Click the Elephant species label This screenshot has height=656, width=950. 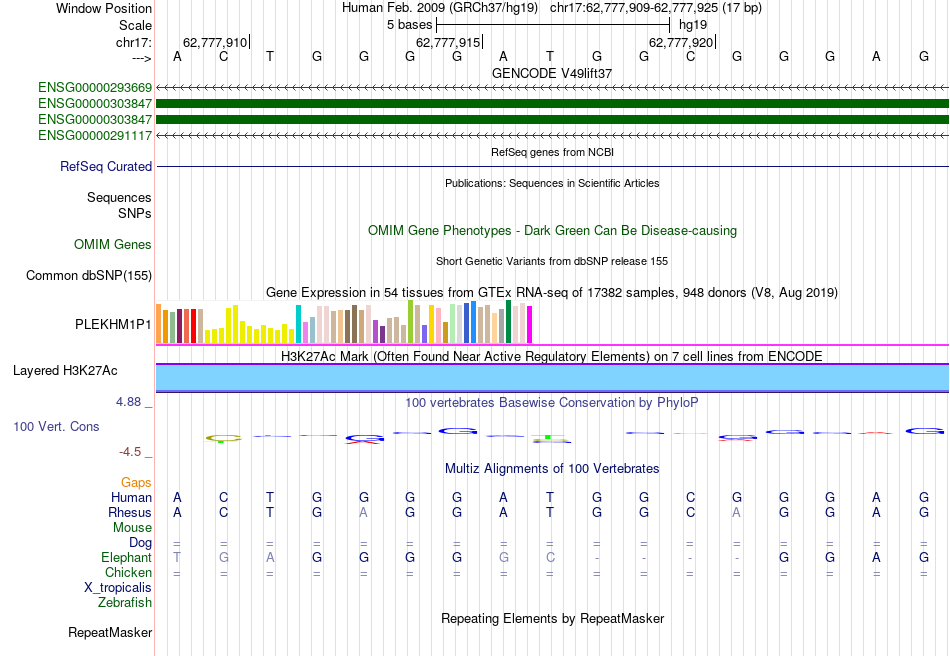click(x=126, y=557)
